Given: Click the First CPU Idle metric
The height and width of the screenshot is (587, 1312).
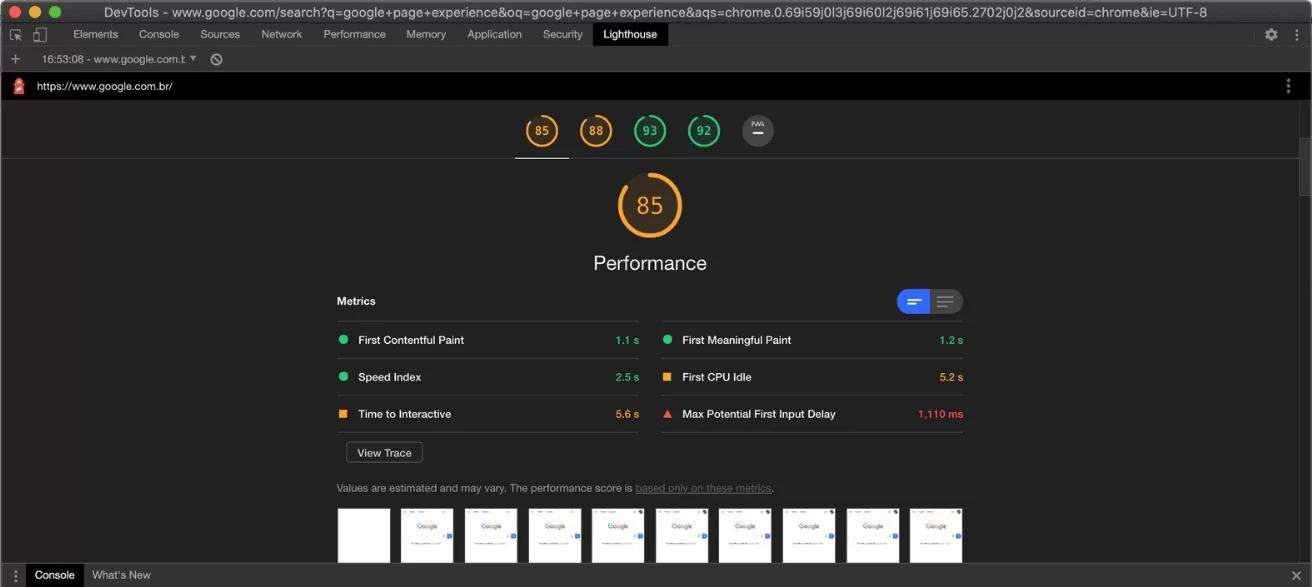Looking at the screenshot, I should (x=812, y=377).
